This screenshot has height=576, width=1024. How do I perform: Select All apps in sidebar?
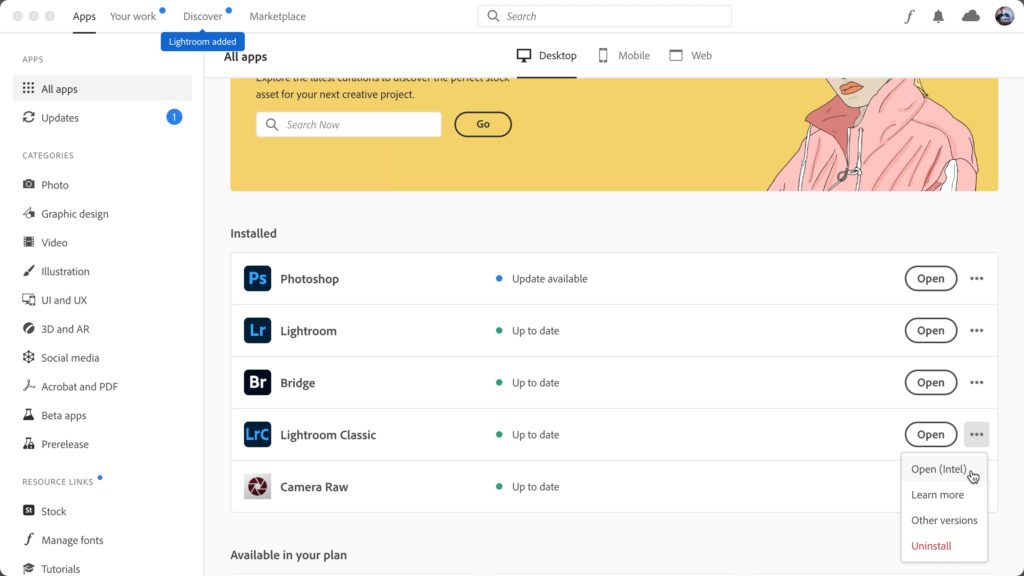pos(103,88)
